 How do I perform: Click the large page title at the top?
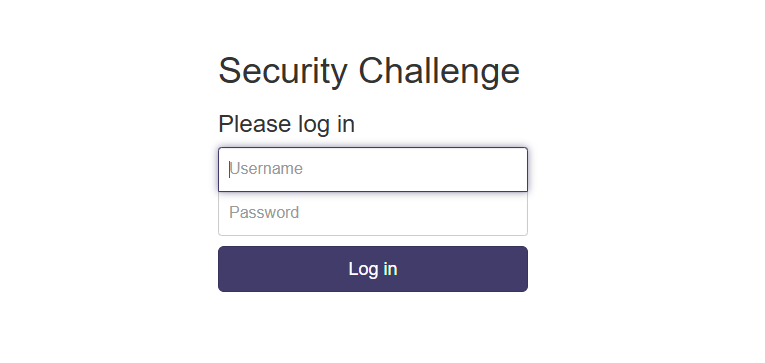(369, 71)
